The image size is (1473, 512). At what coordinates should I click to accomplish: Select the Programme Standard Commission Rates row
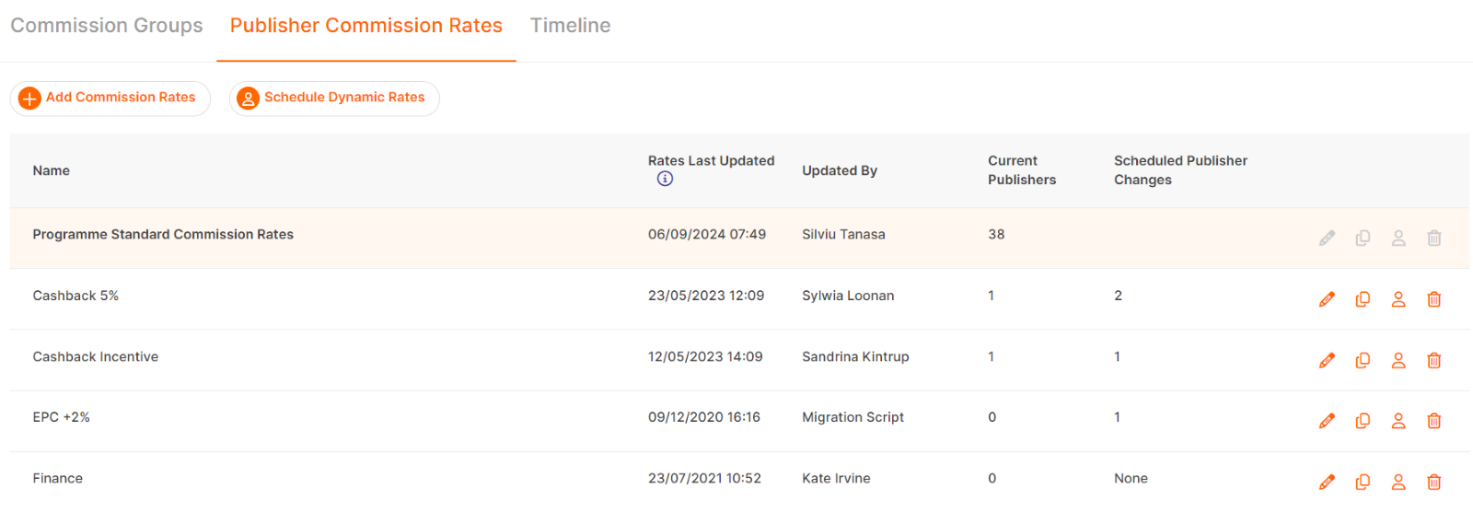point(163,235)
